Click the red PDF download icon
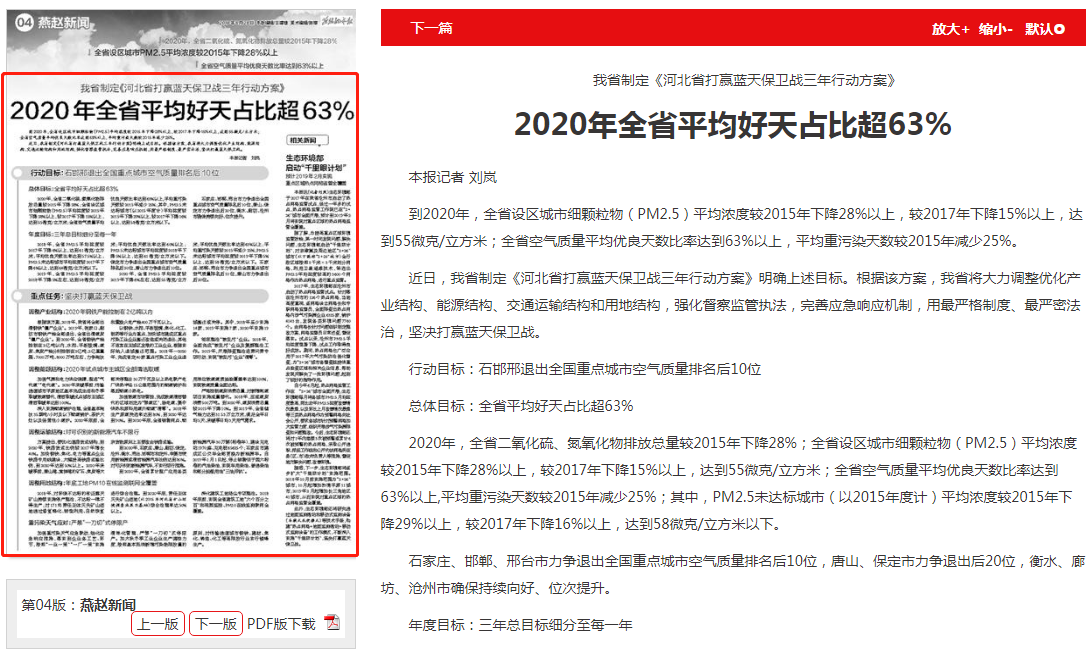The image size is (1089, 650). [x=332, y=624]
